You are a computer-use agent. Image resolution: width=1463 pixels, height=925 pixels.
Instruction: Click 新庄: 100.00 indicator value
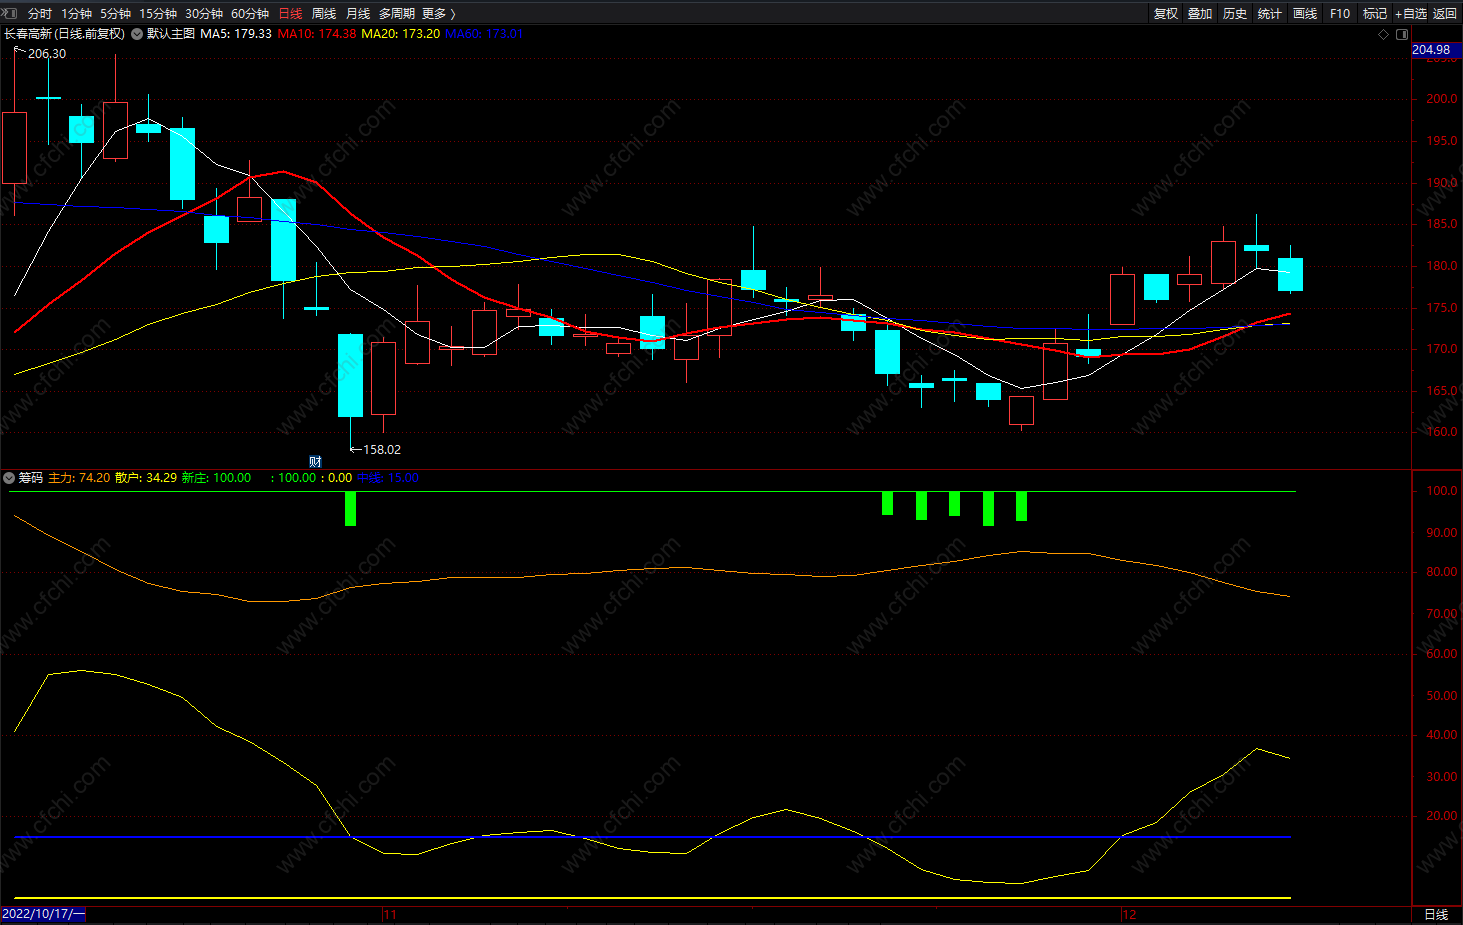pos(216,478)
